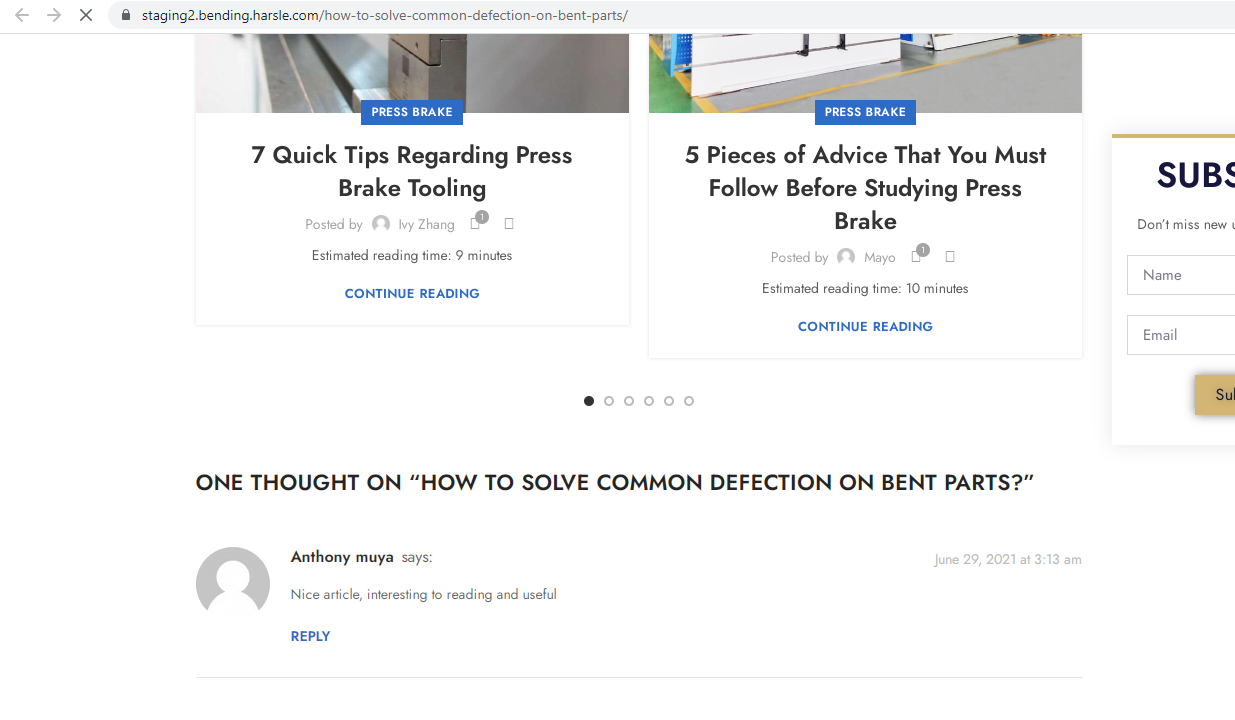Click Ivy Zhang author avatar
Screen dimensions: 1235x720
pos(381,224)
